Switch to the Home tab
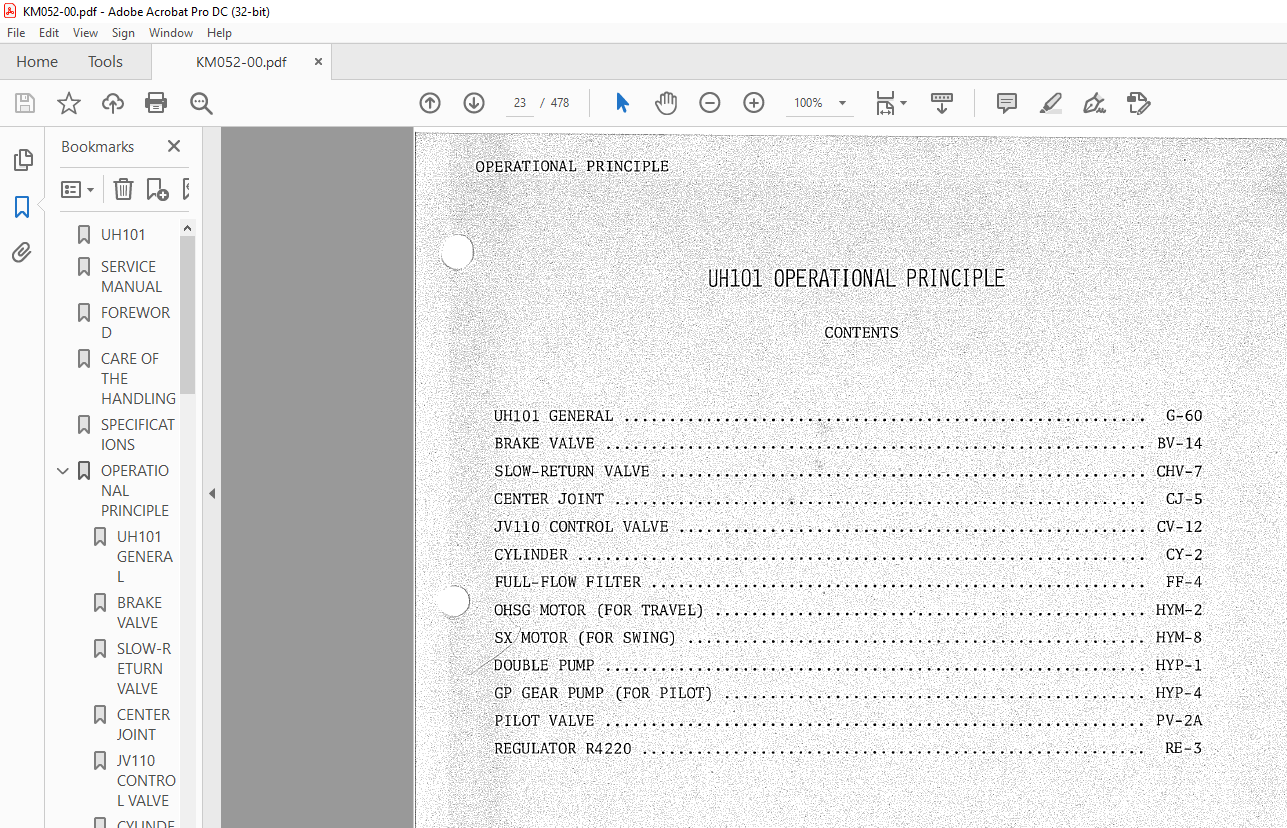The image size is (1287, 828). point(37,62)
